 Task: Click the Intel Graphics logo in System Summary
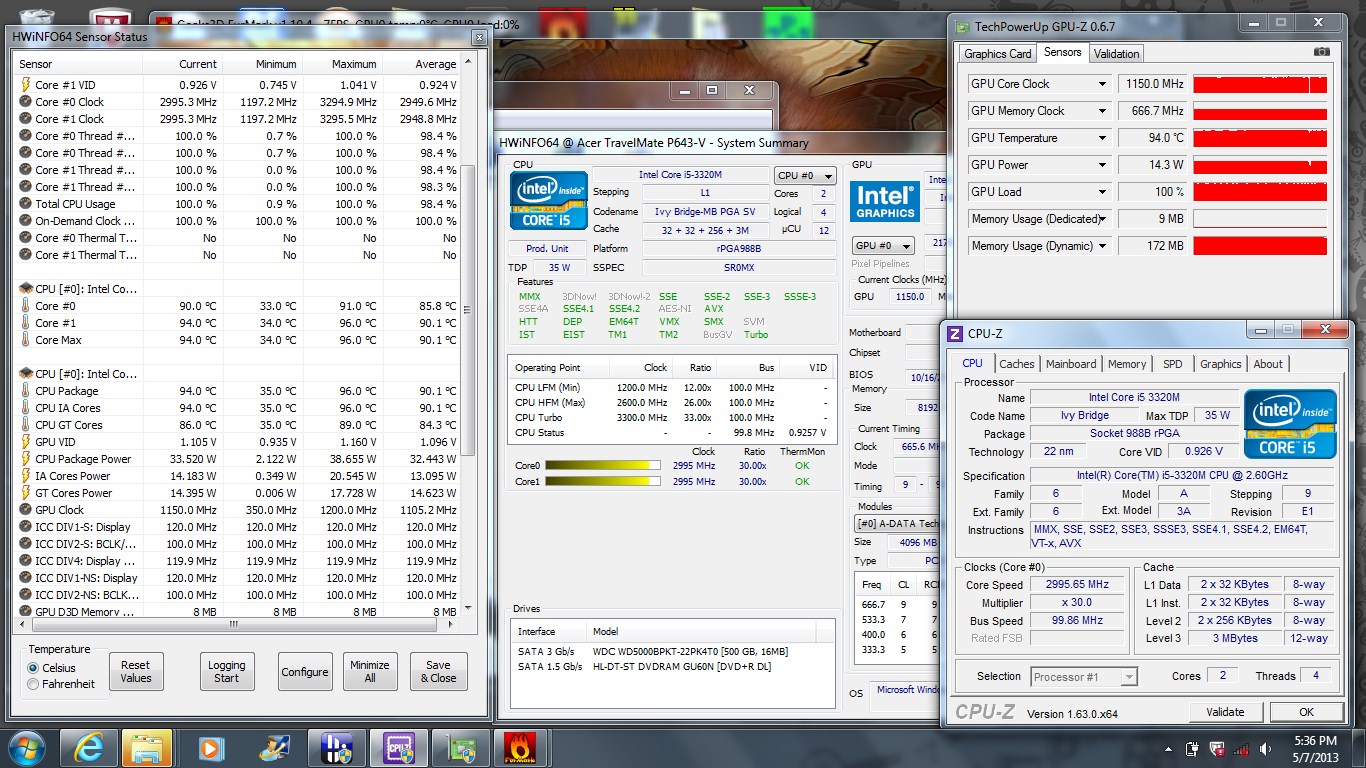point(884,201)
